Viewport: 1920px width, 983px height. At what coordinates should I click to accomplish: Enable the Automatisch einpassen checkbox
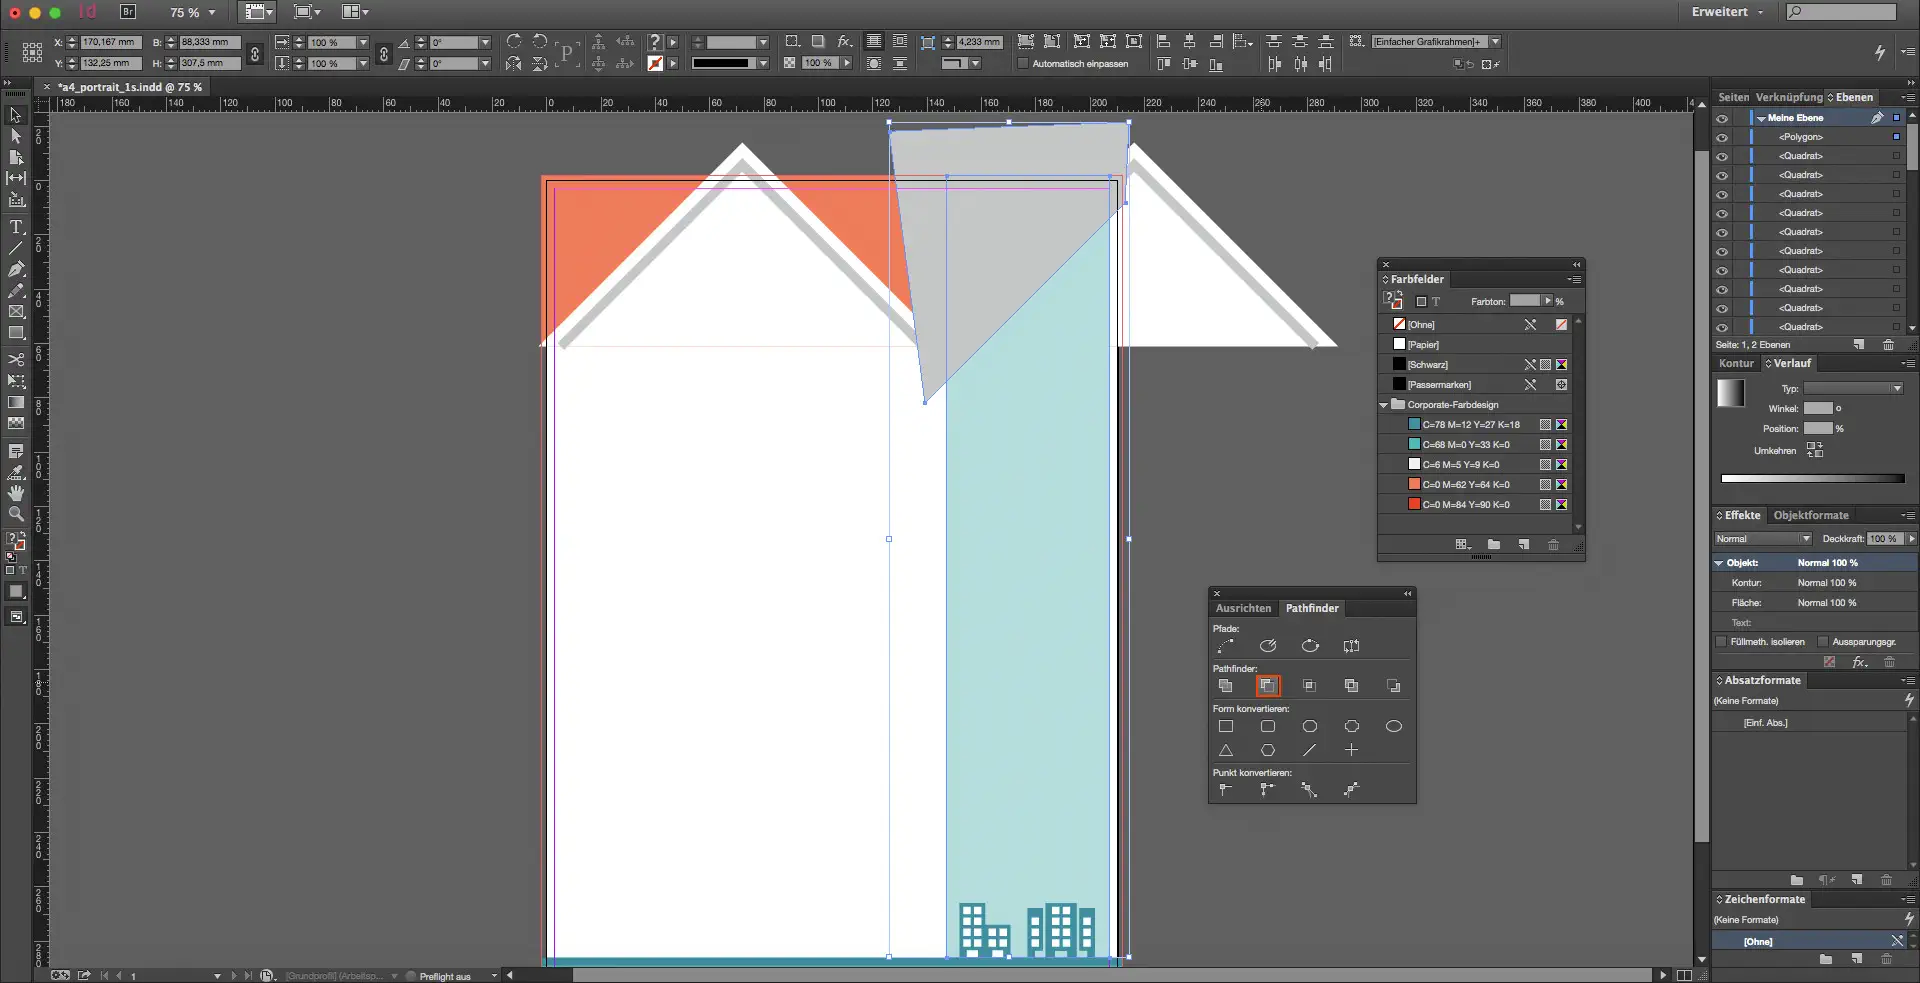coord(1023,64)
